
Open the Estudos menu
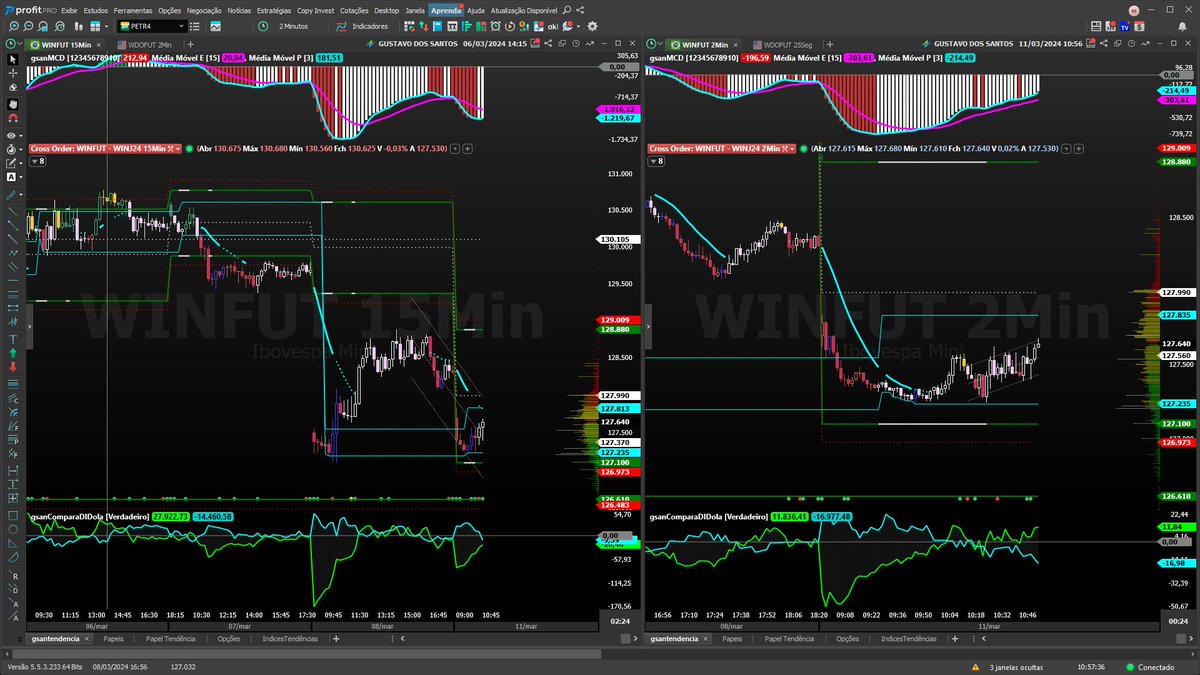point(96,10)
